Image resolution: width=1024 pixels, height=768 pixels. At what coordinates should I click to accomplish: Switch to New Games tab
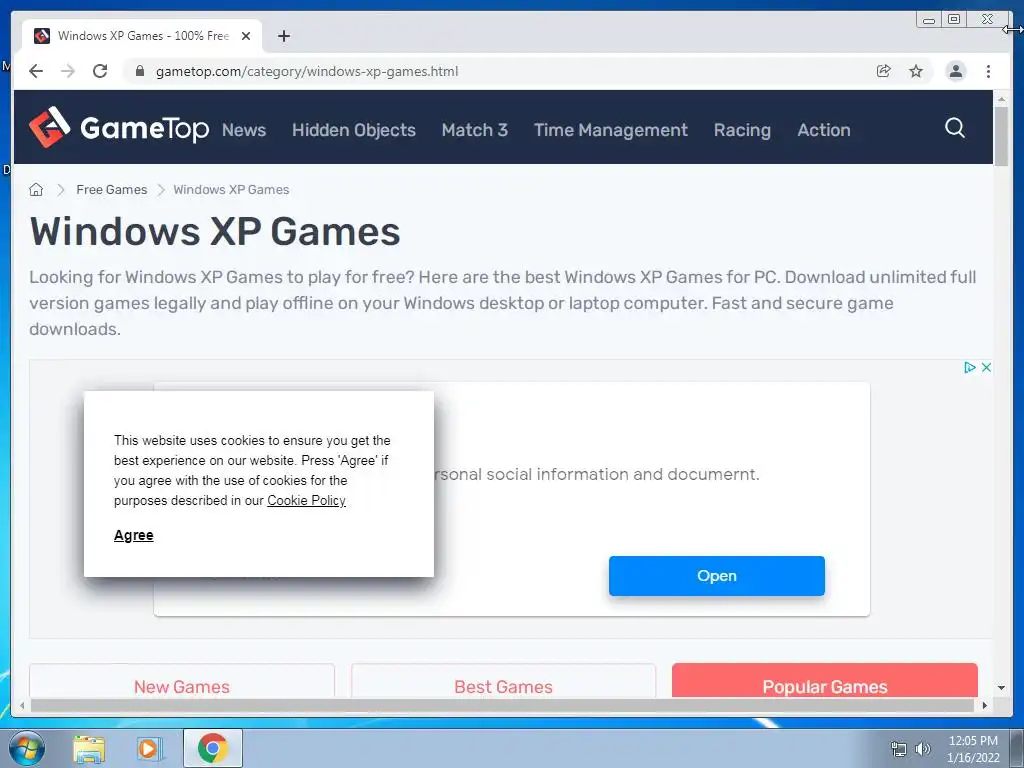pyautogui.click(x=182, y=680)
